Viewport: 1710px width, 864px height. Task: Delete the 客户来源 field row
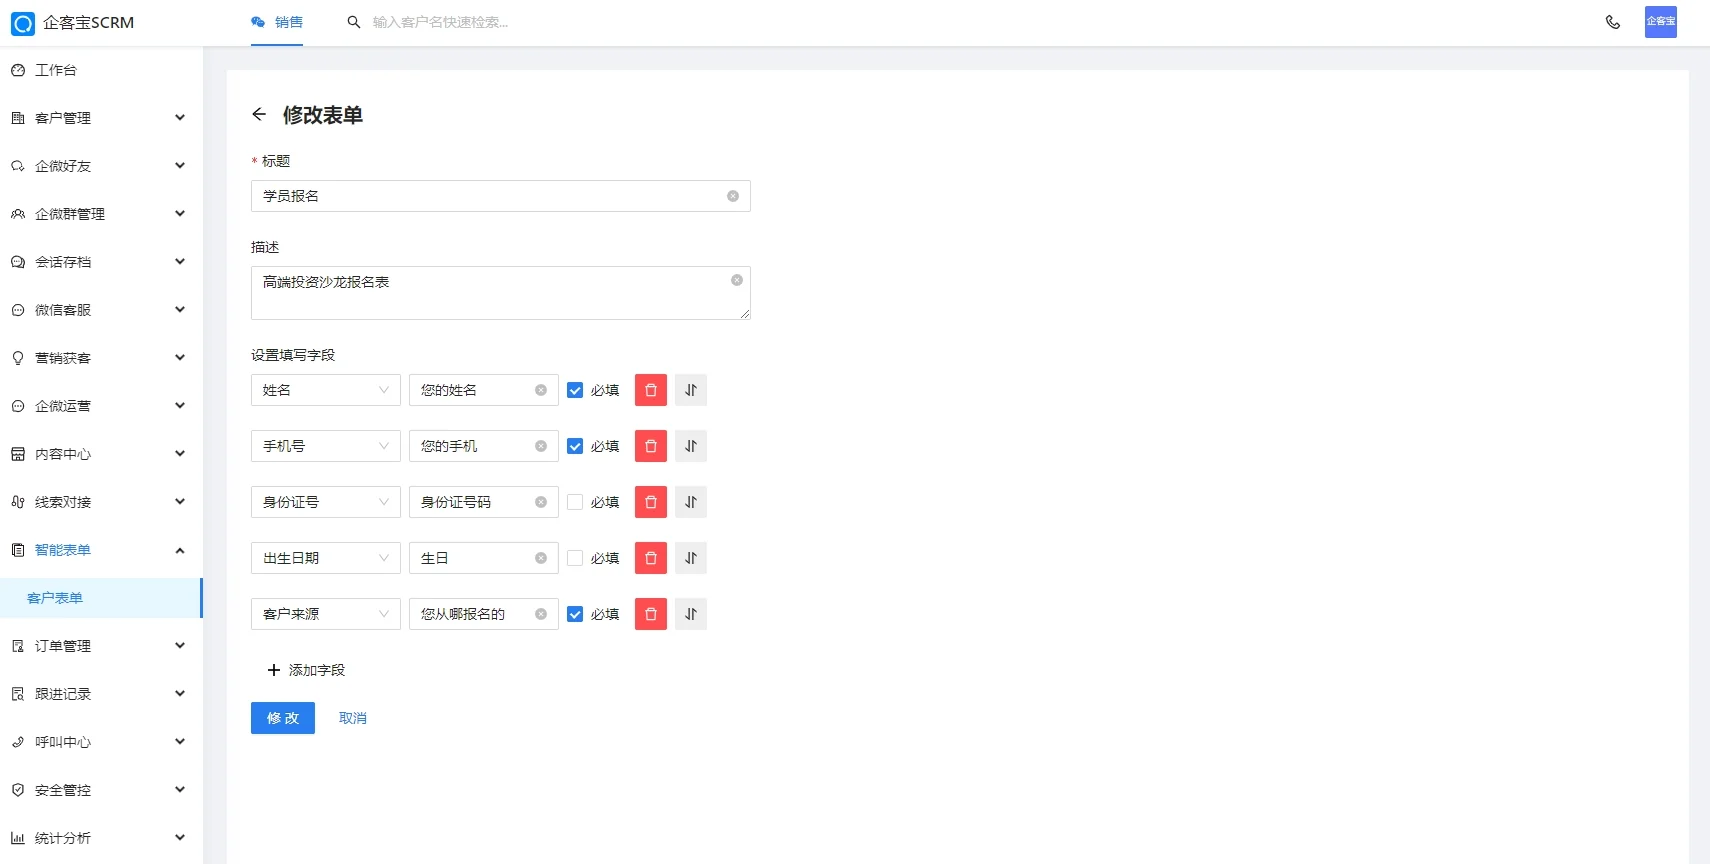(x=651, y=614)
